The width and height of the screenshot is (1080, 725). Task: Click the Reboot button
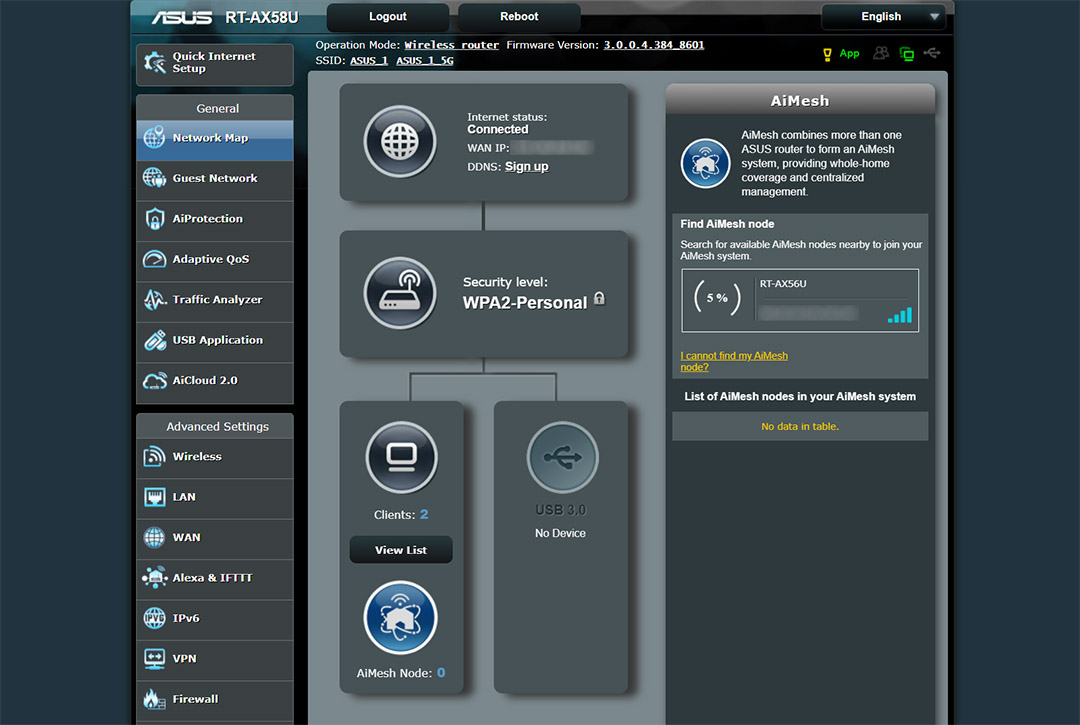(x=519, y=17)
